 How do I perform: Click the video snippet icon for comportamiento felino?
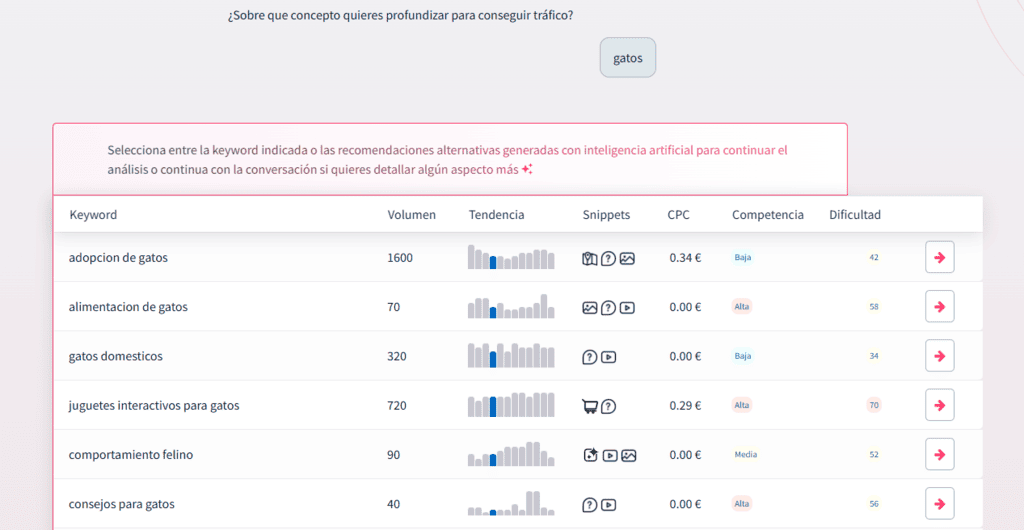coord(610,456)
